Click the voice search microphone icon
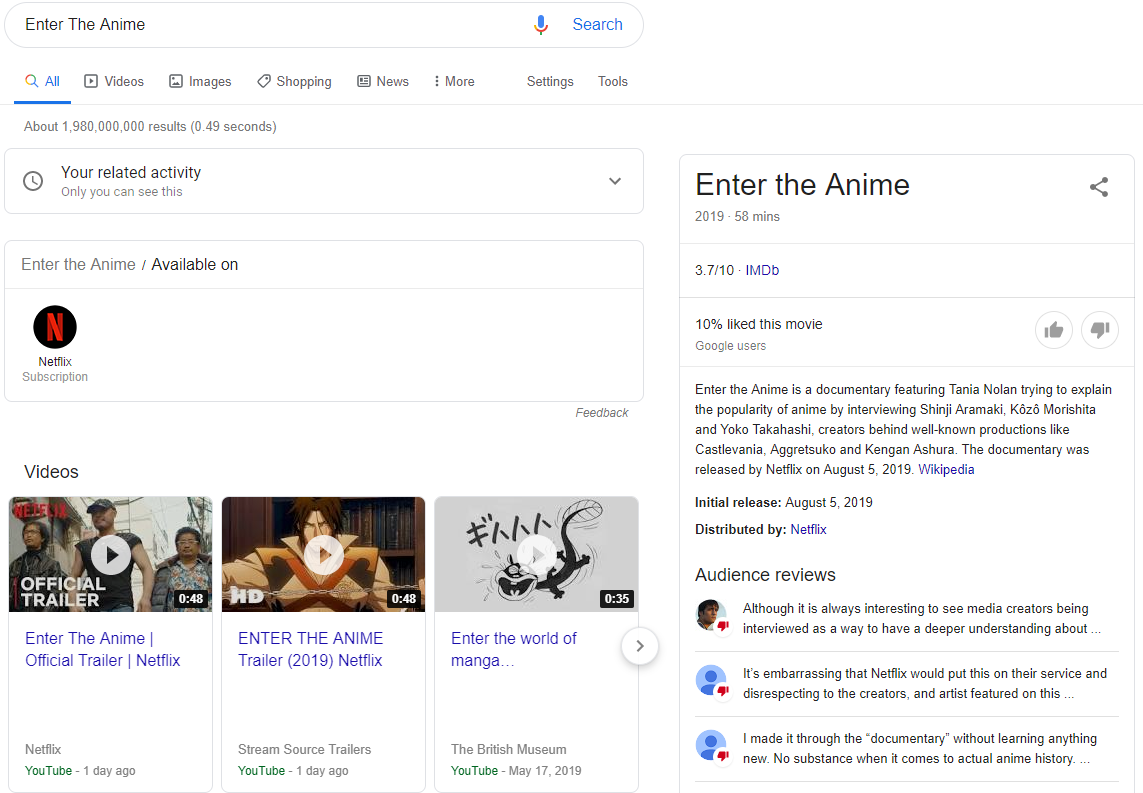Screen dimensions: 1143x793 [540, 25]
